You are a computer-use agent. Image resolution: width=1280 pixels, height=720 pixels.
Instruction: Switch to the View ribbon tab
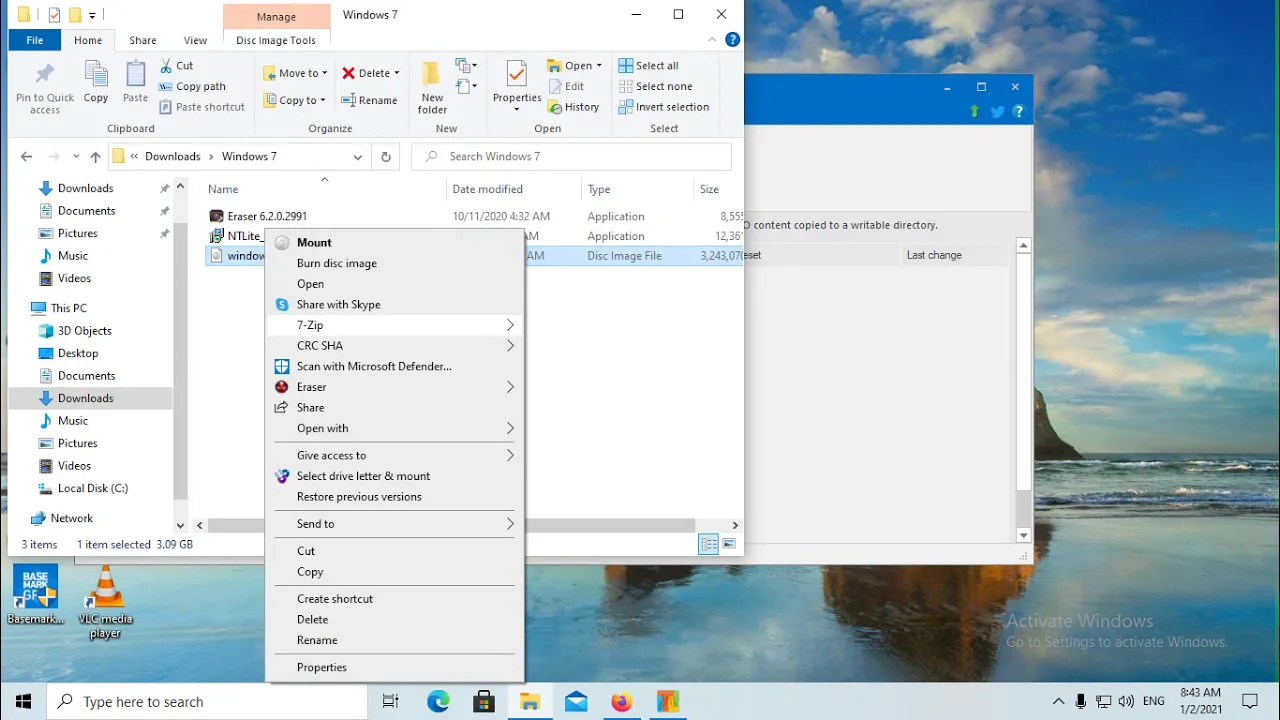[195, 40]
